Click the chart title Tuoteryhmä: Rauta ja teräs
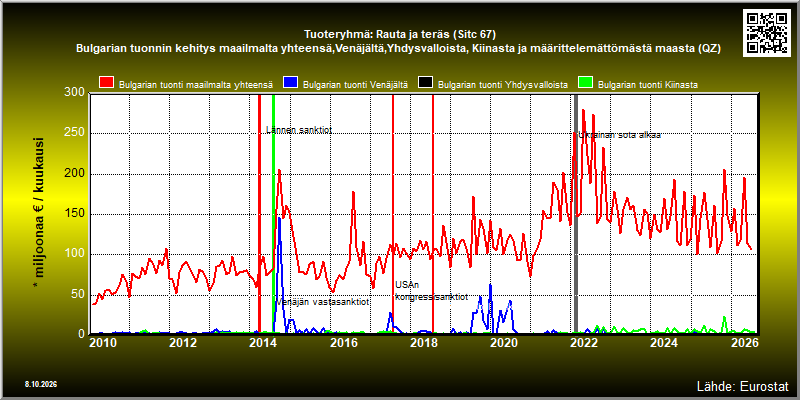 (399, 35)
